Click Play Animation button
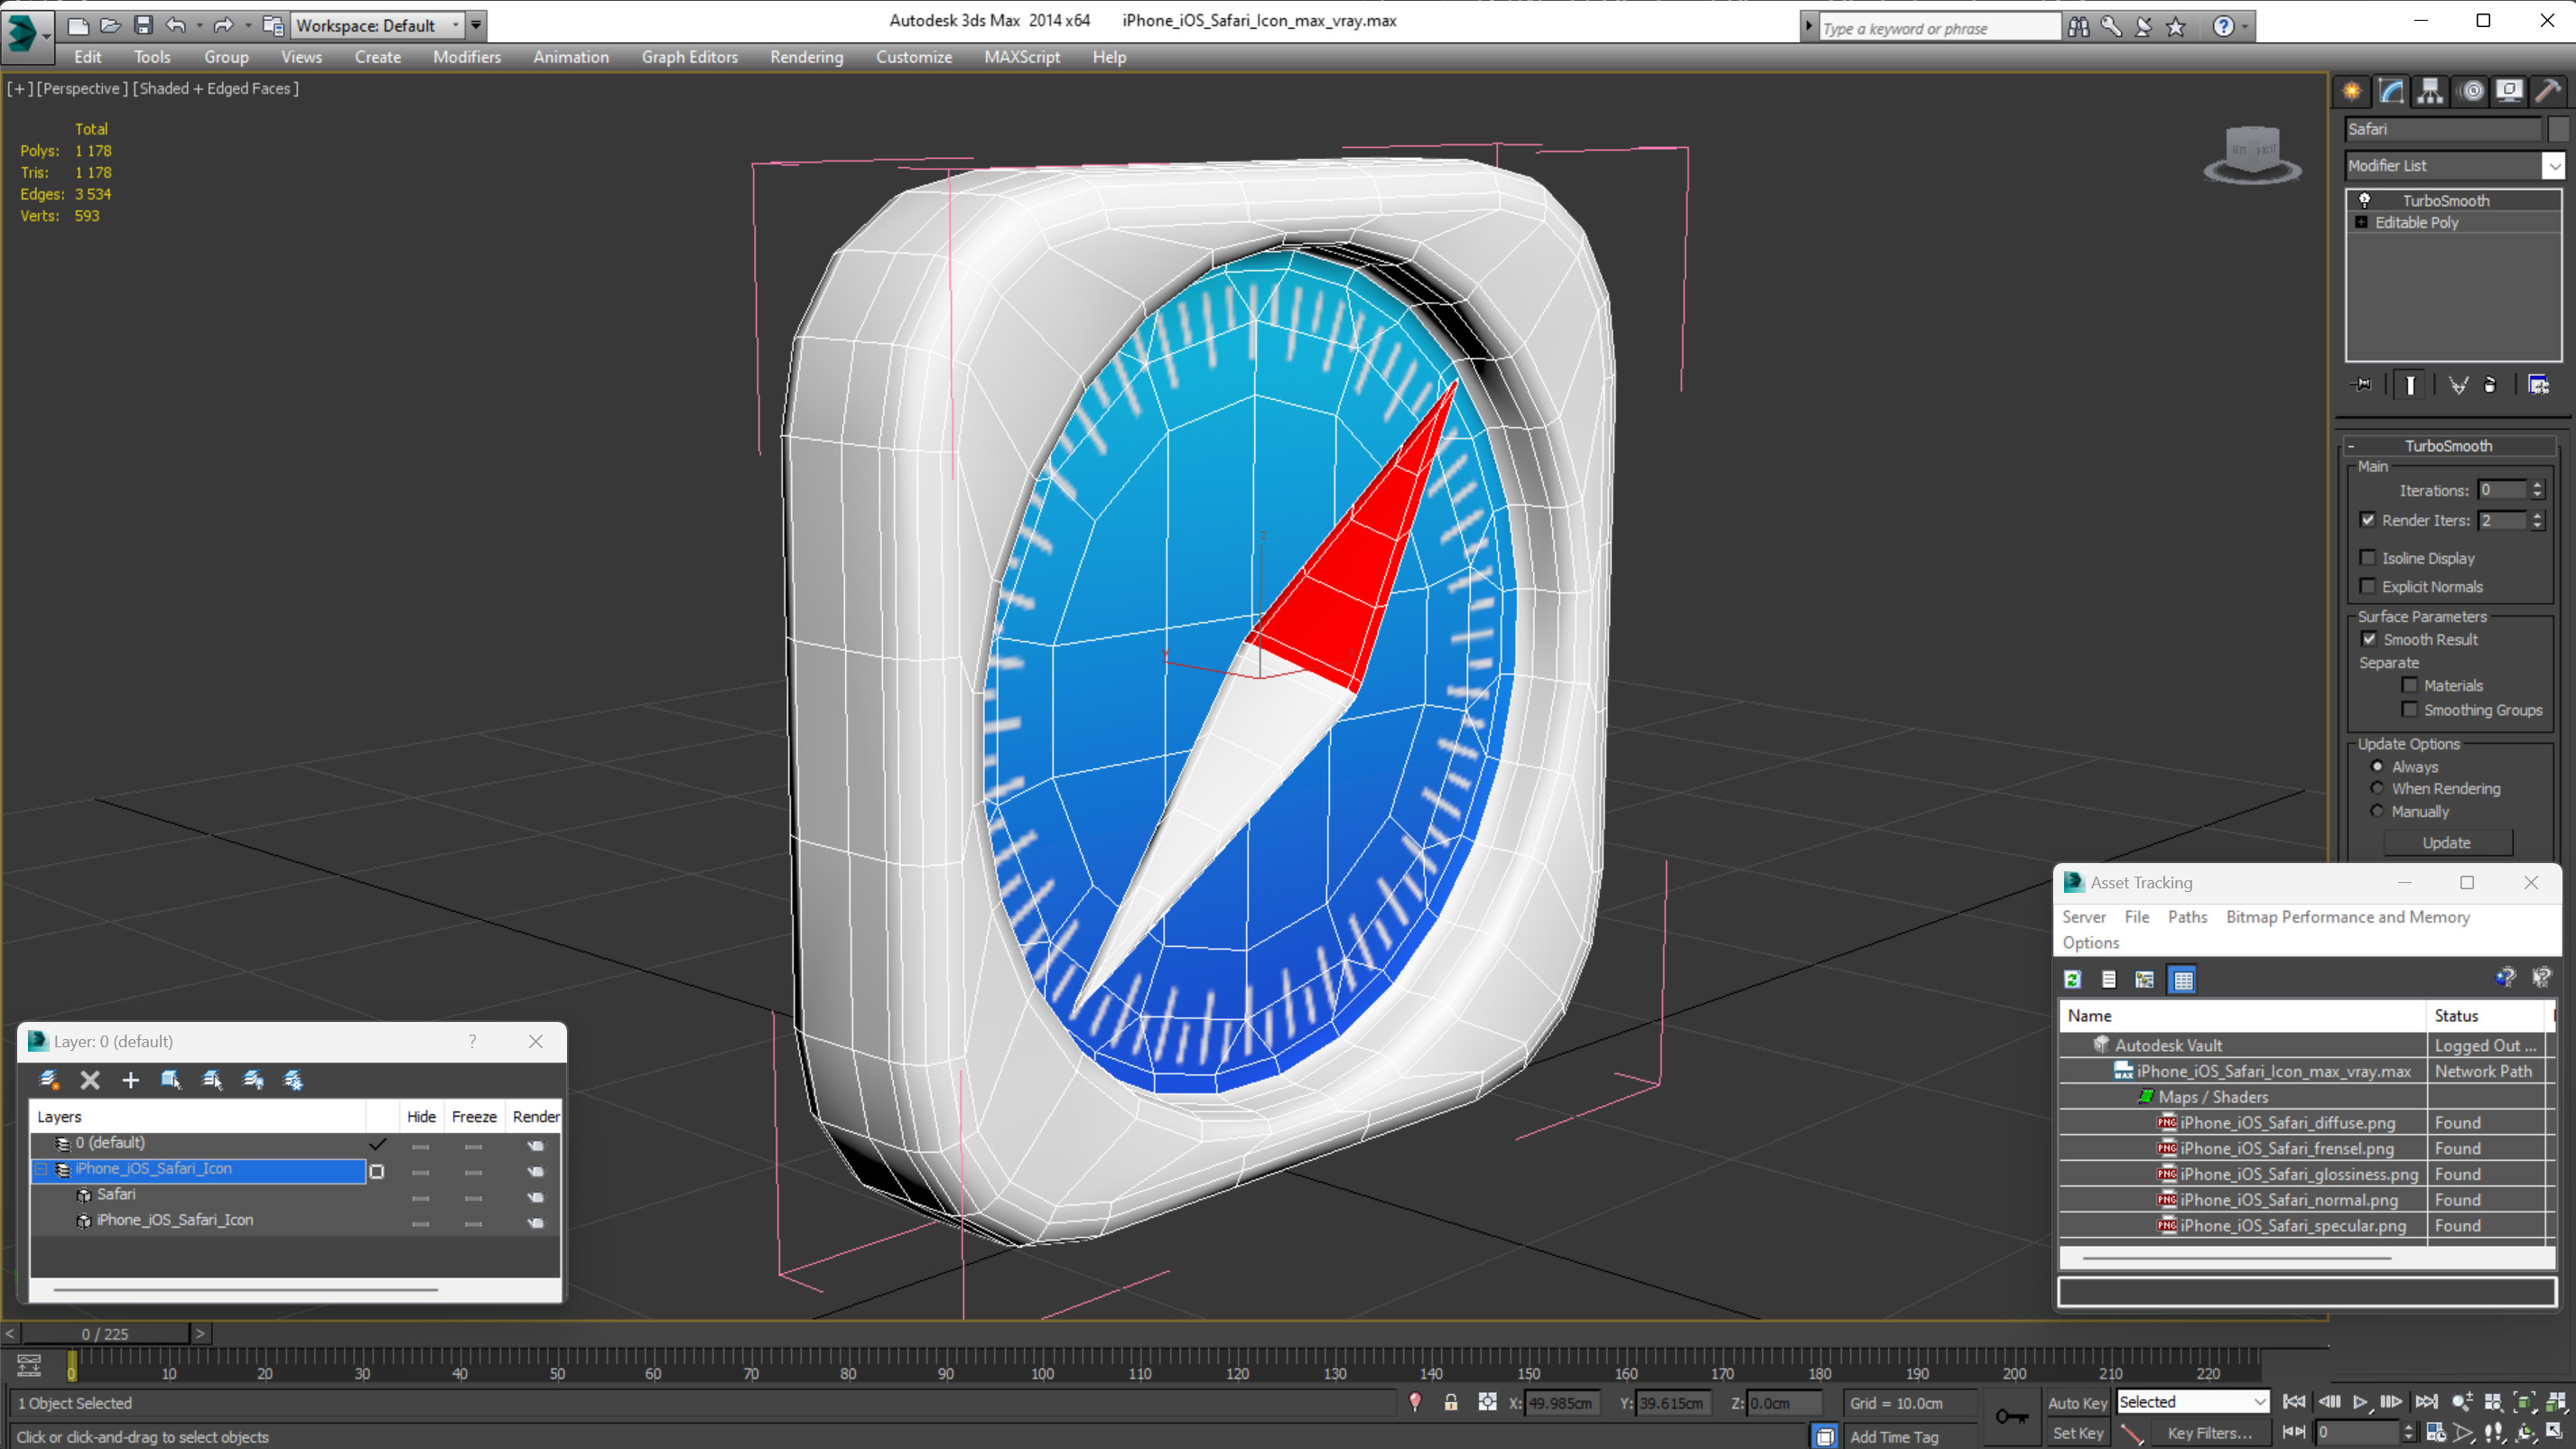This screenshot has width=2576, height=1449. click(x=2360, y=1402)
